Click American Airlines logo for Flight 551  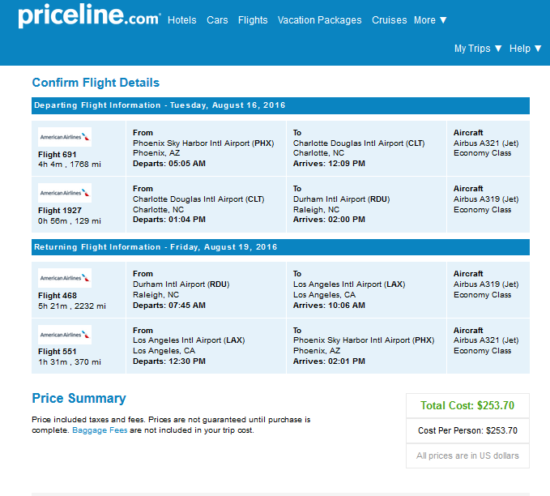(65, 335)
